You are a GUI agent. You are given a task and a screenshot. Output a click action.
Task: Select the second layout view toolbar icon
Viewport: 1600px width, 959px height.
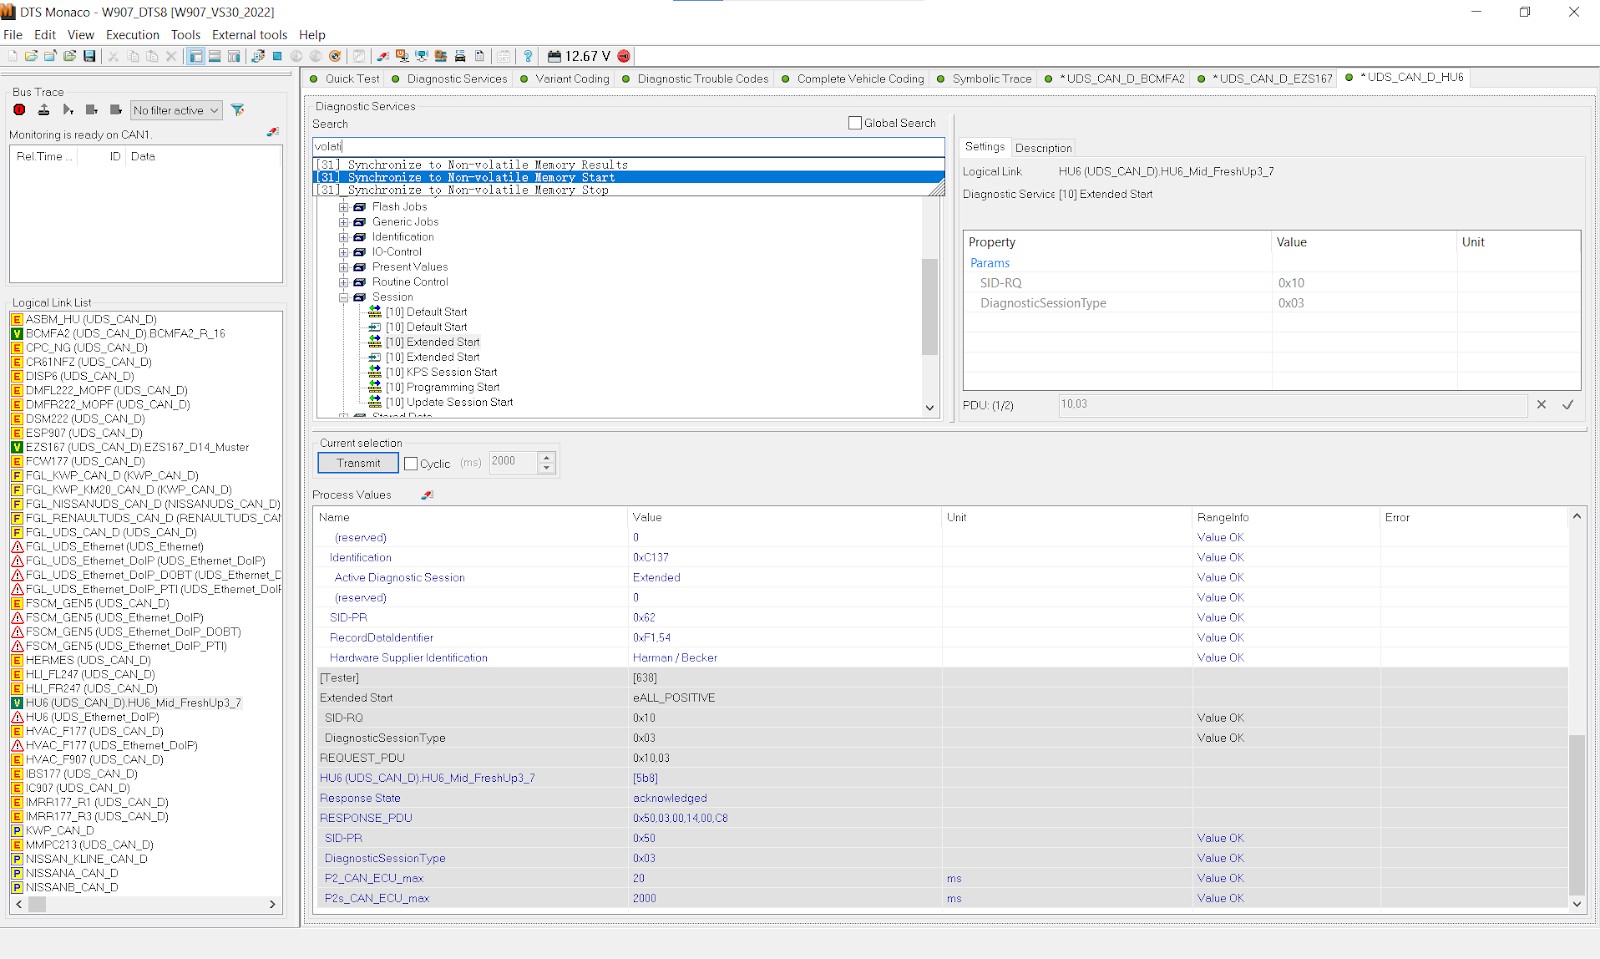215,56
